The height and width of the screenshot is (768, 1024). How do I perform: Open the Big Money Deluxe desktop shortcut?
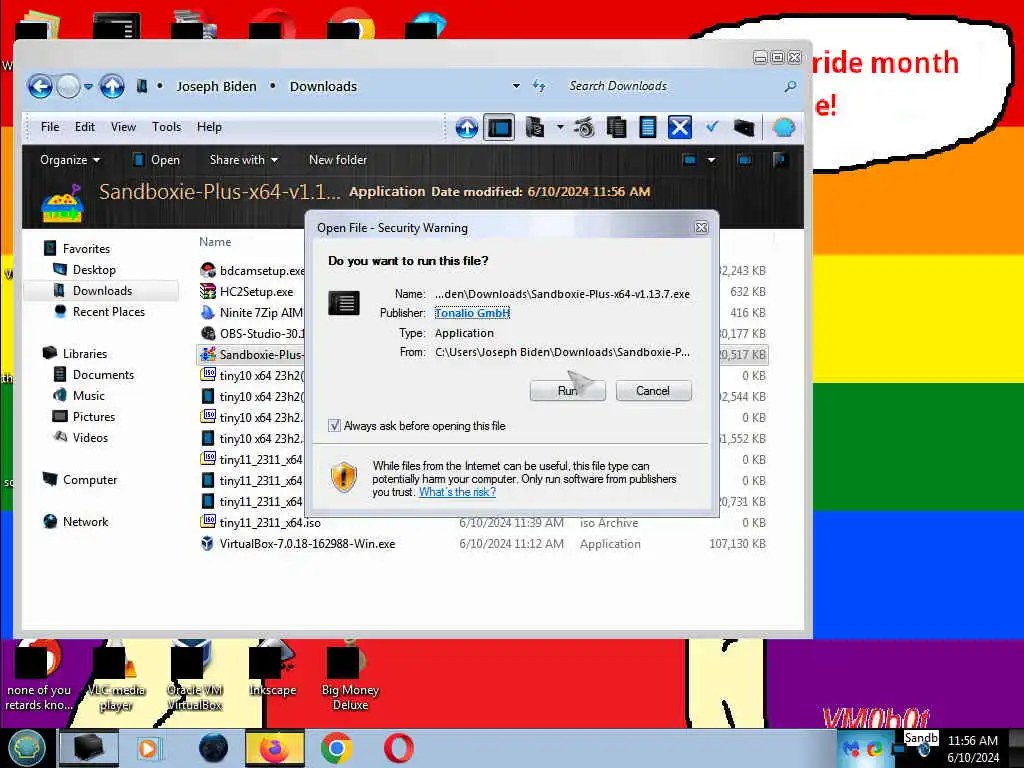coord(350,678)
